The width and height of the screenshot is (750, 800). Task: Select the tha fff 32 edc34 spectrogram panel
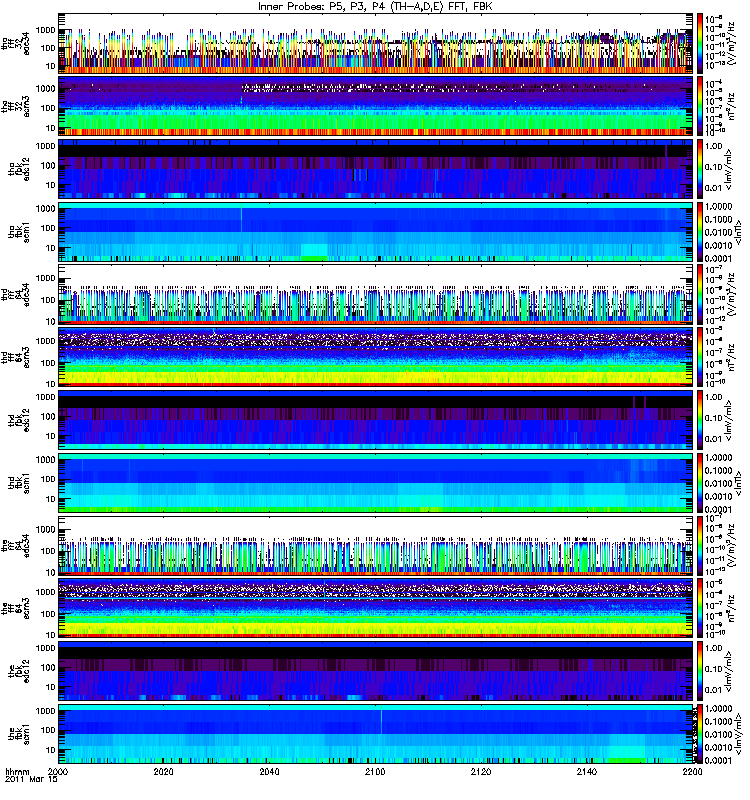tap(376, 43)
